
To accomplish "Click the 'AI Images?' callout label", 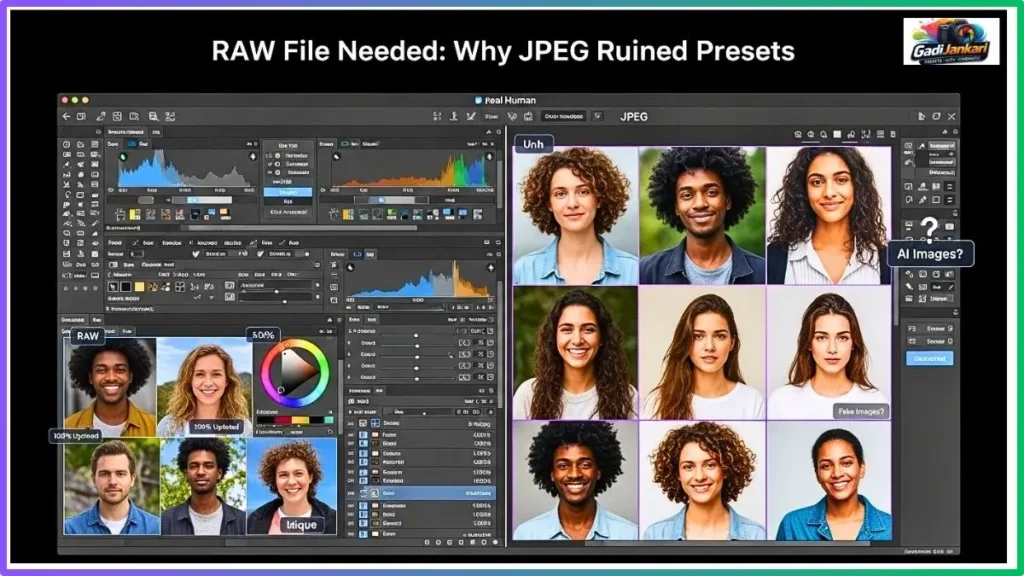I will (x=930, y=254).
